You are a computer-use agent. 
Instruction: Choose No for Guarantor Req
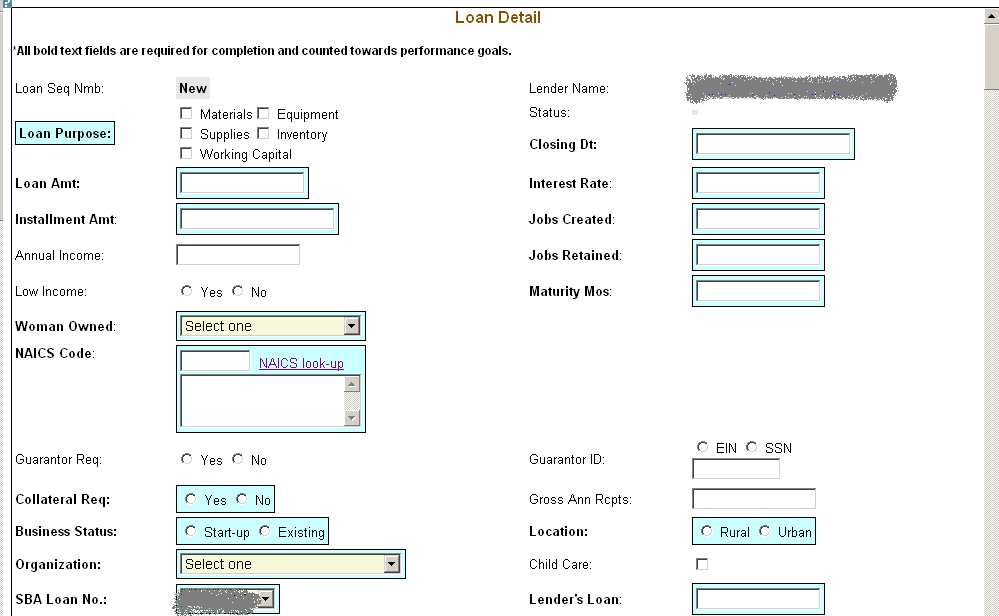pyautogui.click(x=238, y=459)
